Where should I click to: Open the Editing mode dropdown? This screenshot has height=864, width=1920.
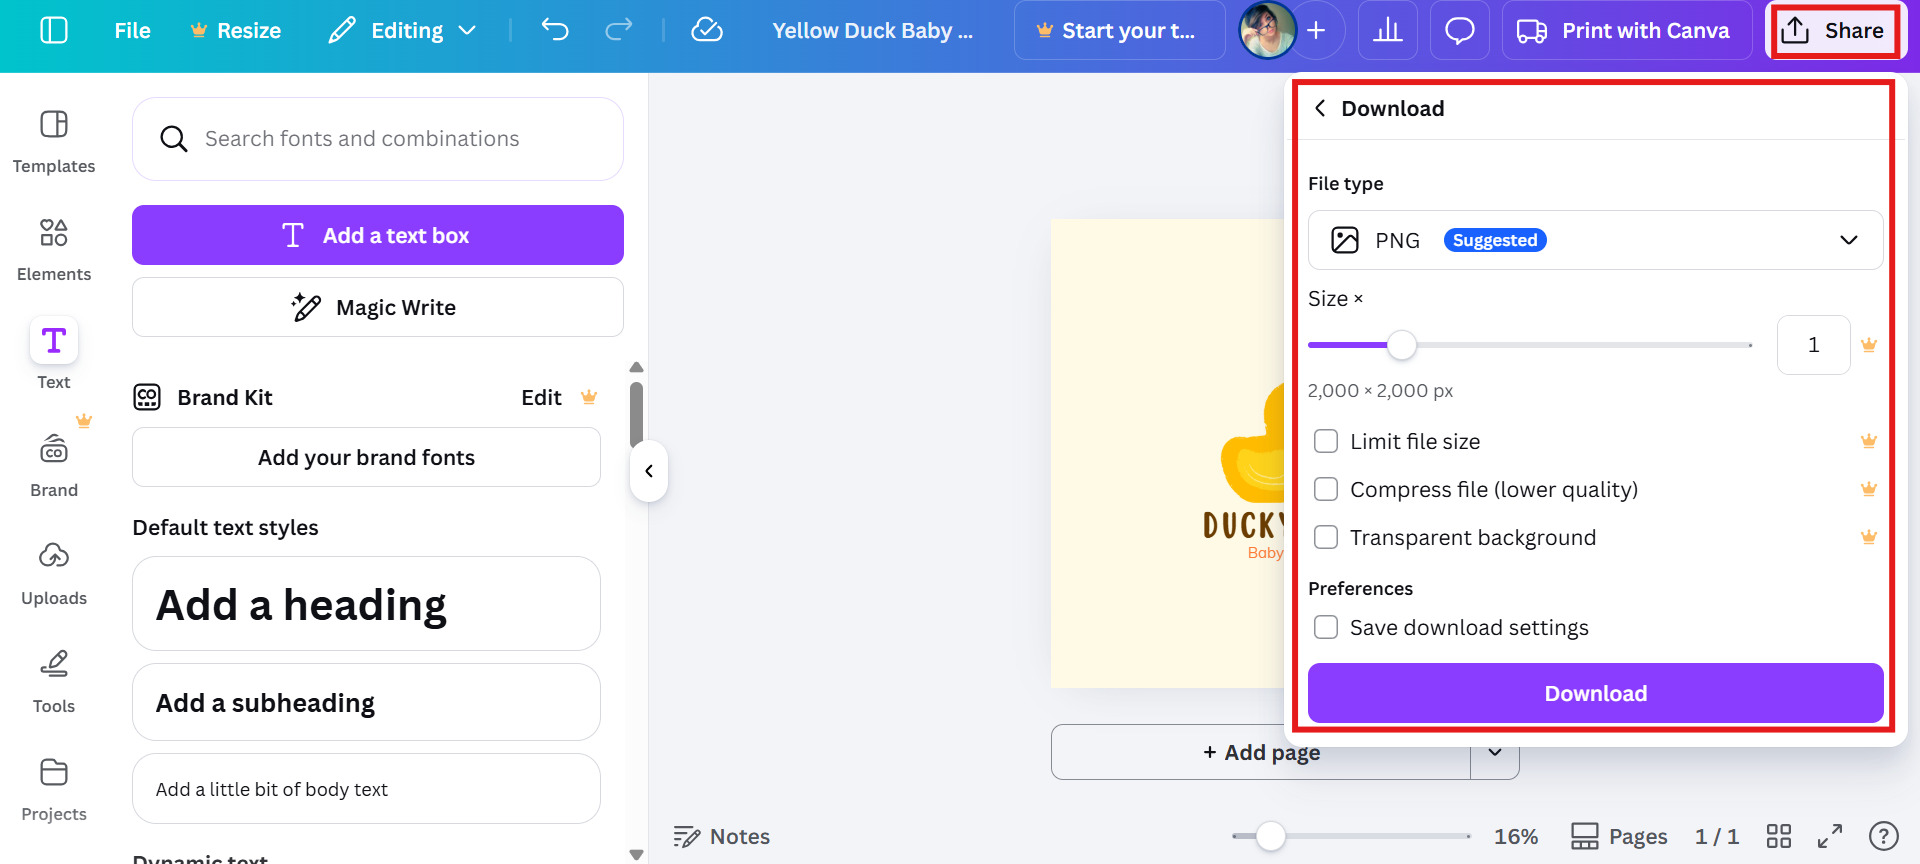click(403, 30)
